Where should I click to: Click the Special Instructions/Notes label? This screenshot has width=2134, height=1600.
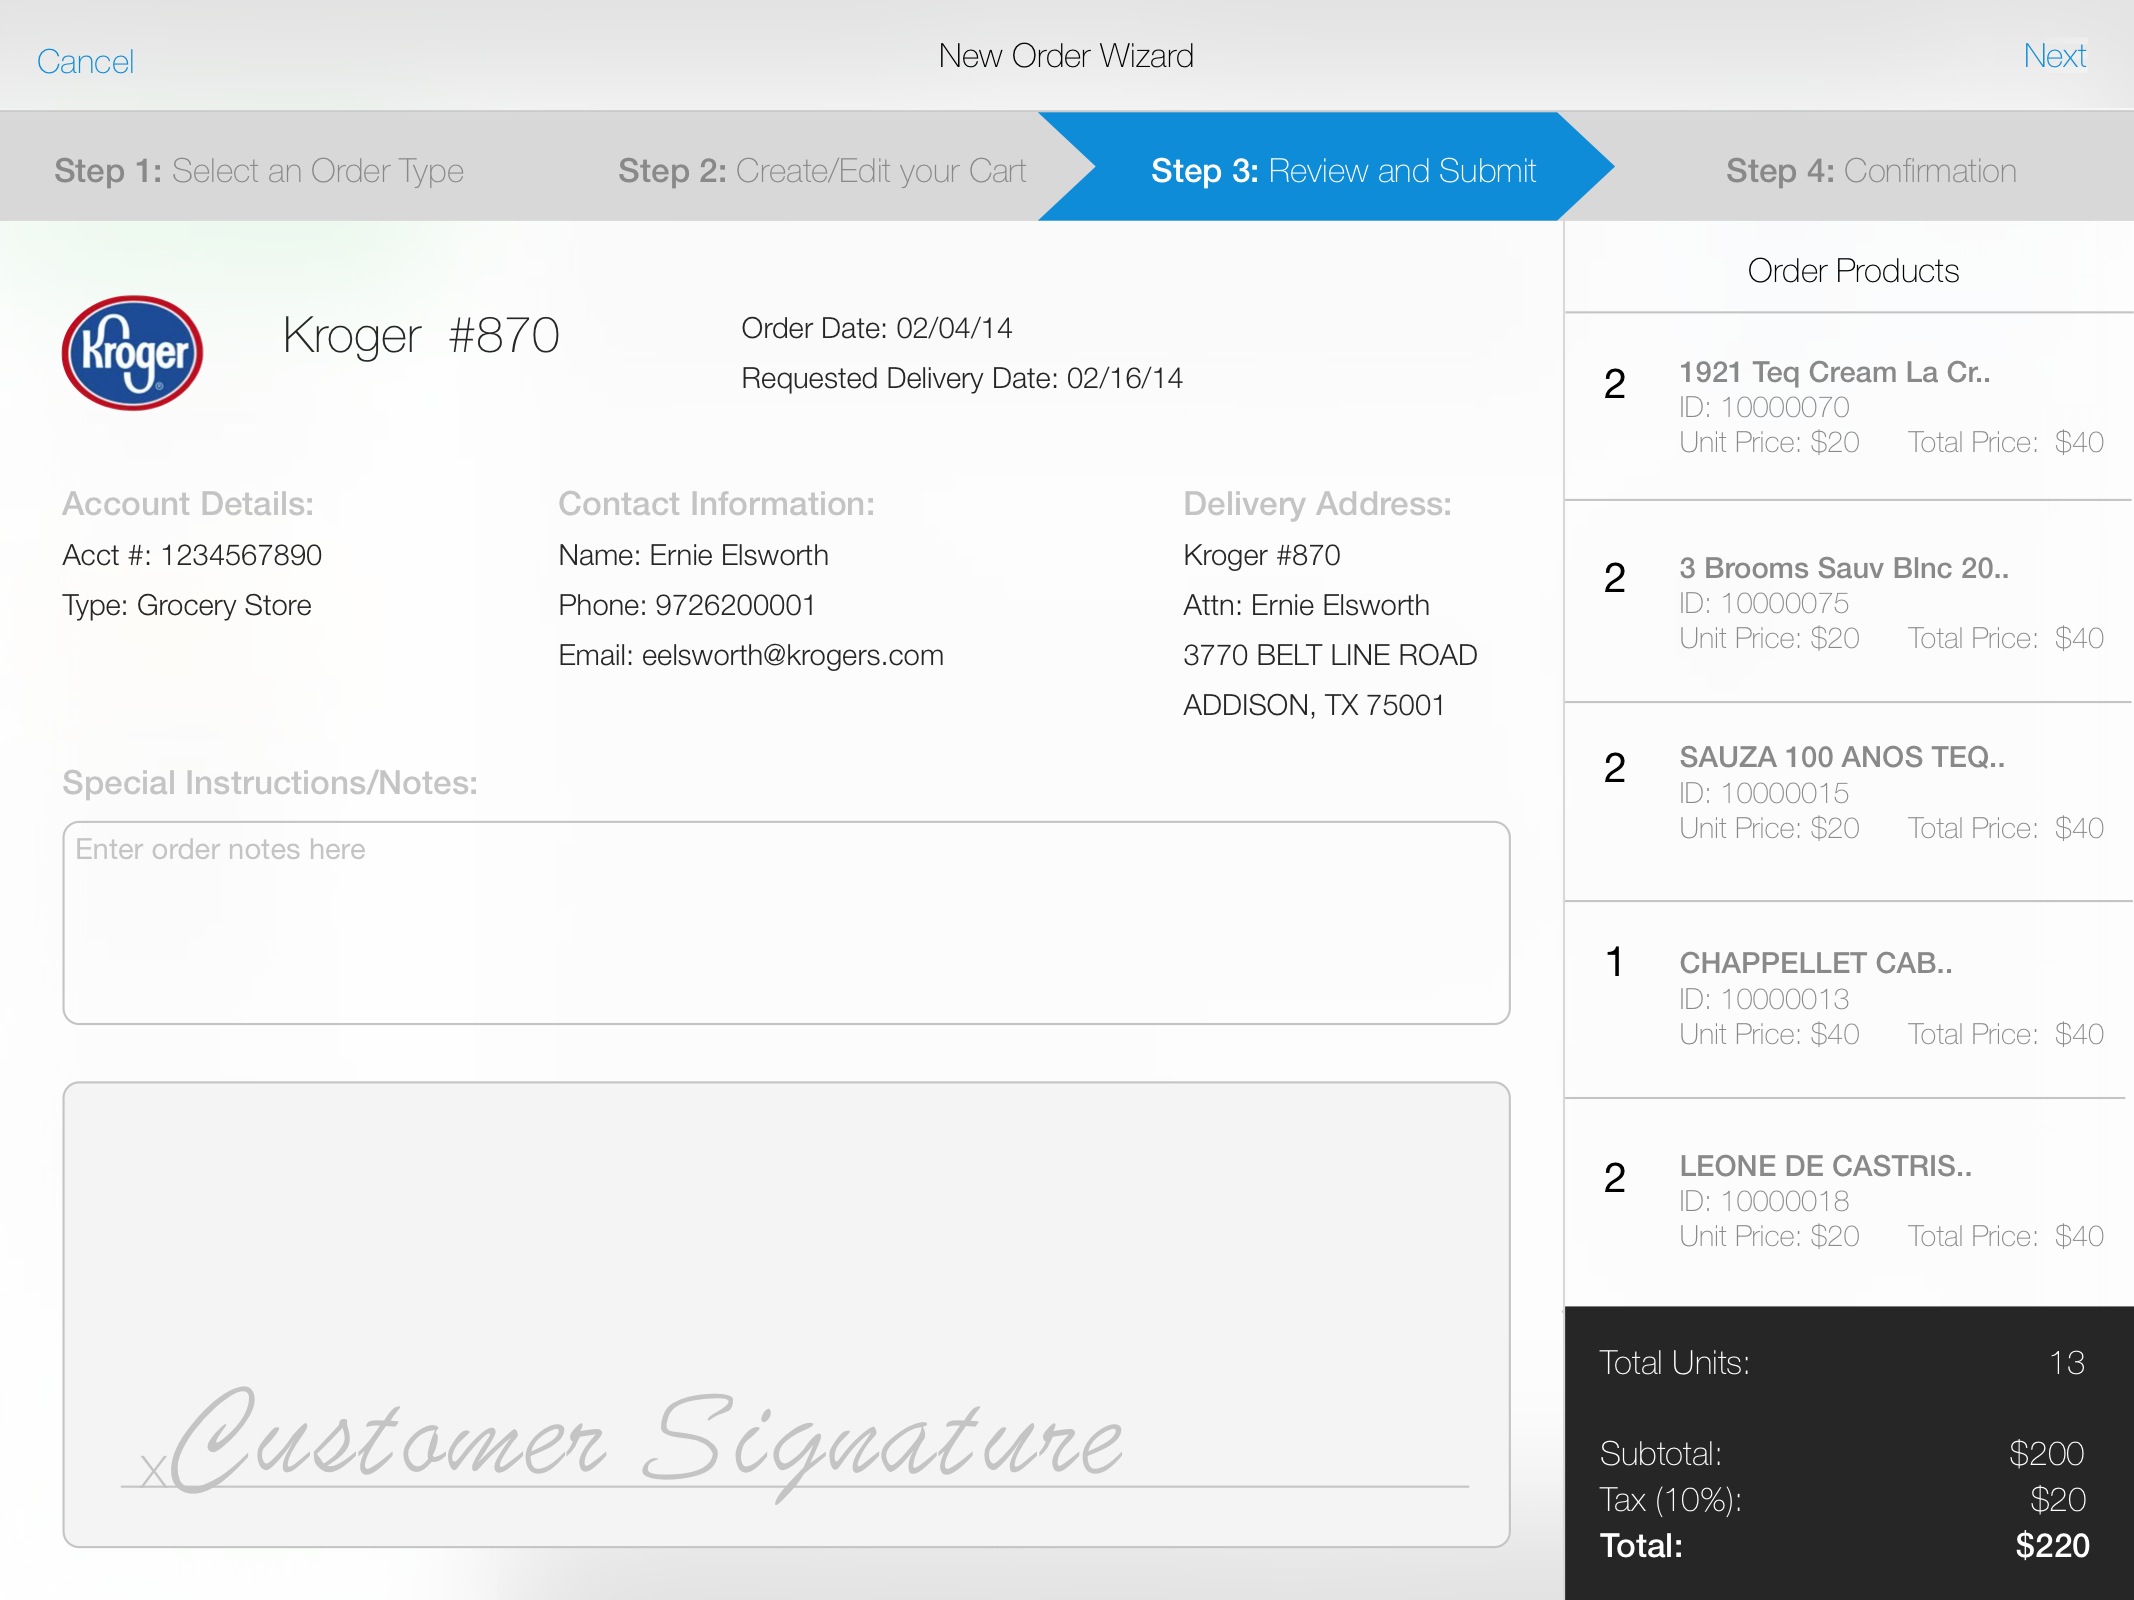point(270,783)
